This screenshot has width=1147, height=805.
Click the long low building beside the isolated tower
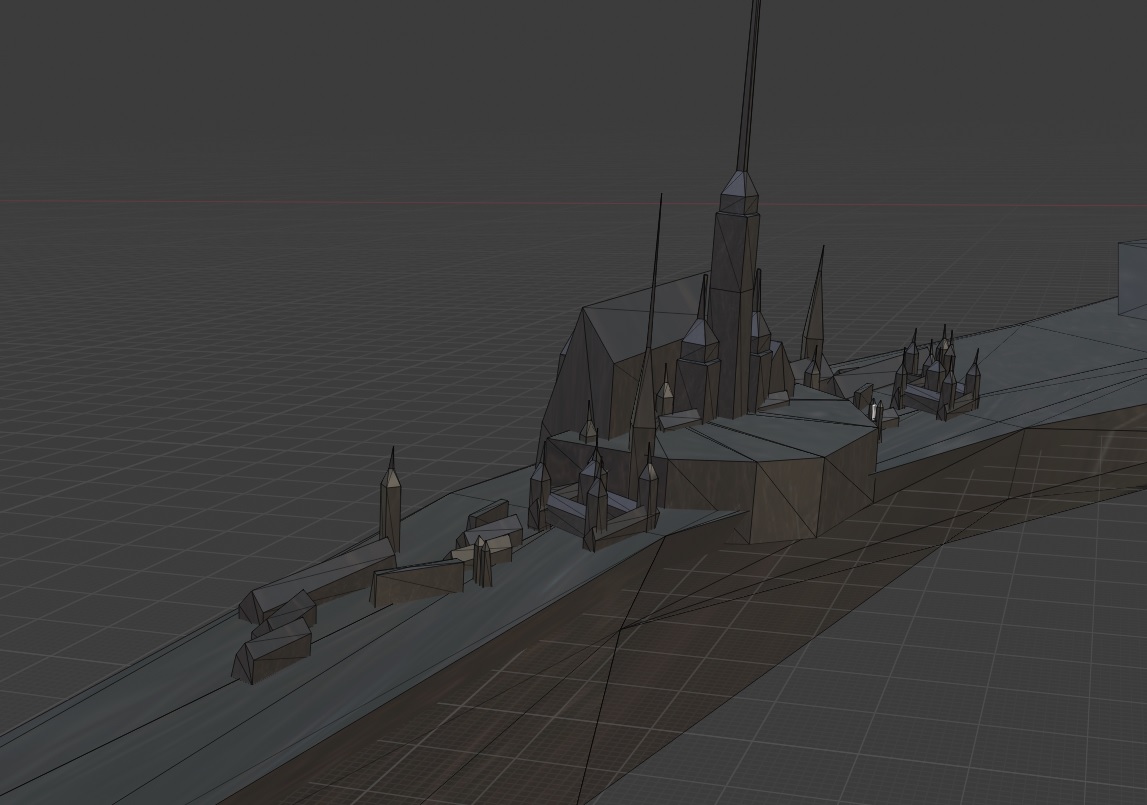(x=420, y=580)
